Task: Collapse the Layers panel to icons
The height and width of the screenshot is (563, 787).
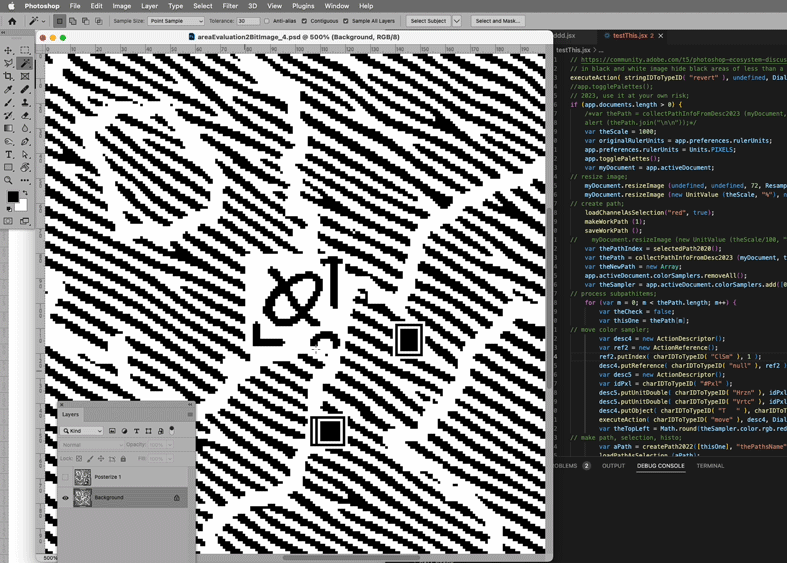Action: point(190,404)
